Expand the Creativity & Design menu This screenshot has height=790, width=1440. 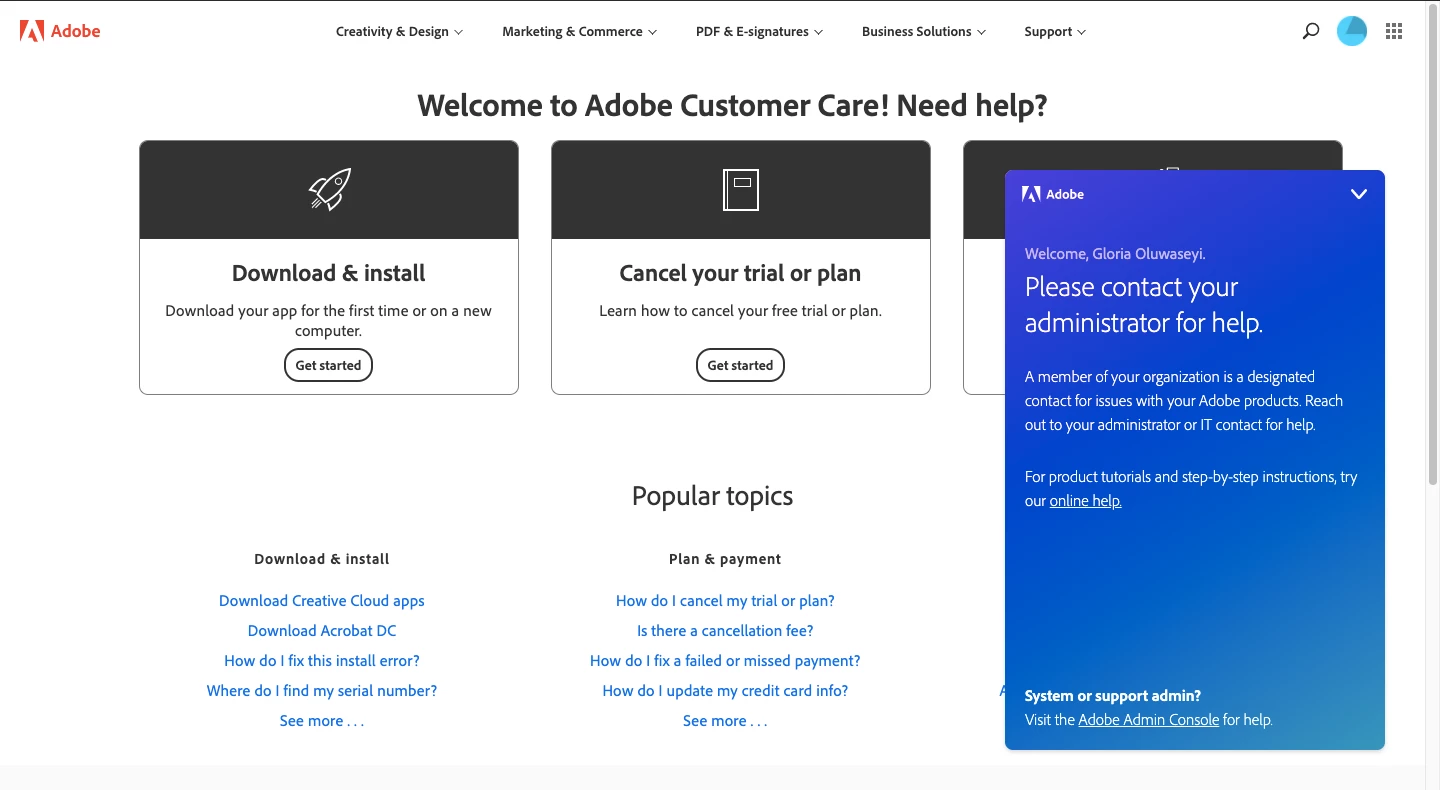pos(399,31)
